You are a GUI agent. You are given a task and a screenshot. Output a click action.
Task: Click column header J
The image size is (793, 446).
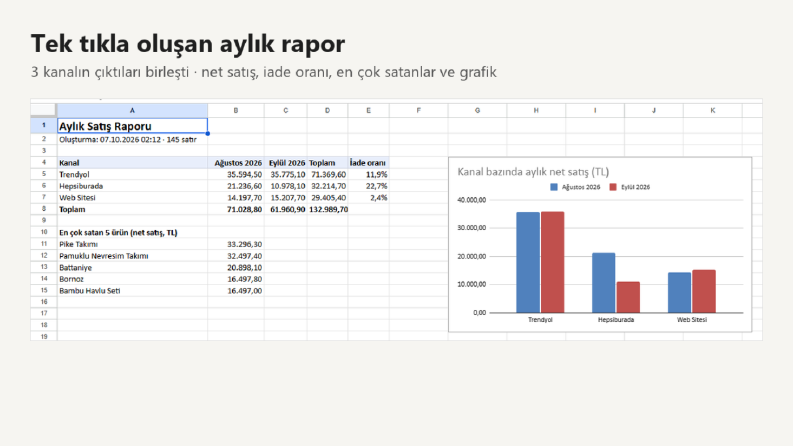[x=653, y=110]
